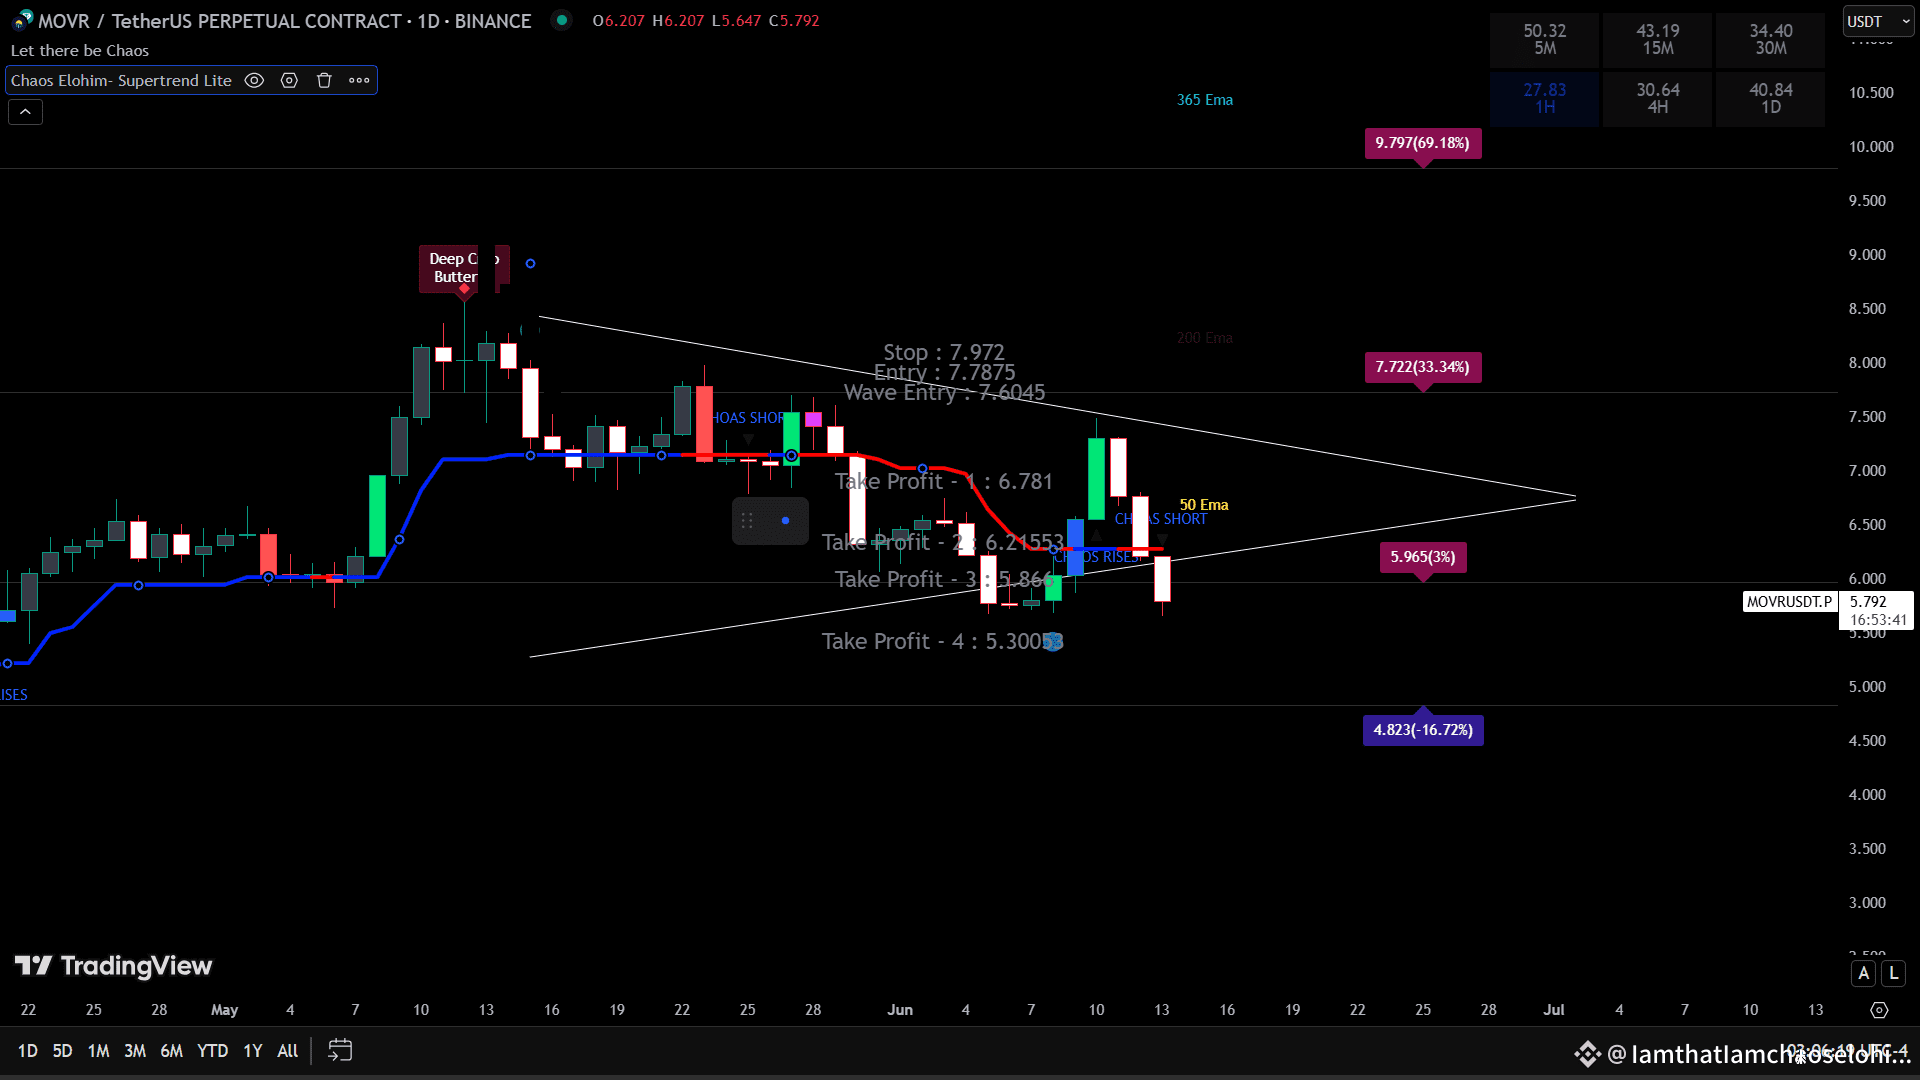Click the Take Profit - 3 text

(944, 579)
